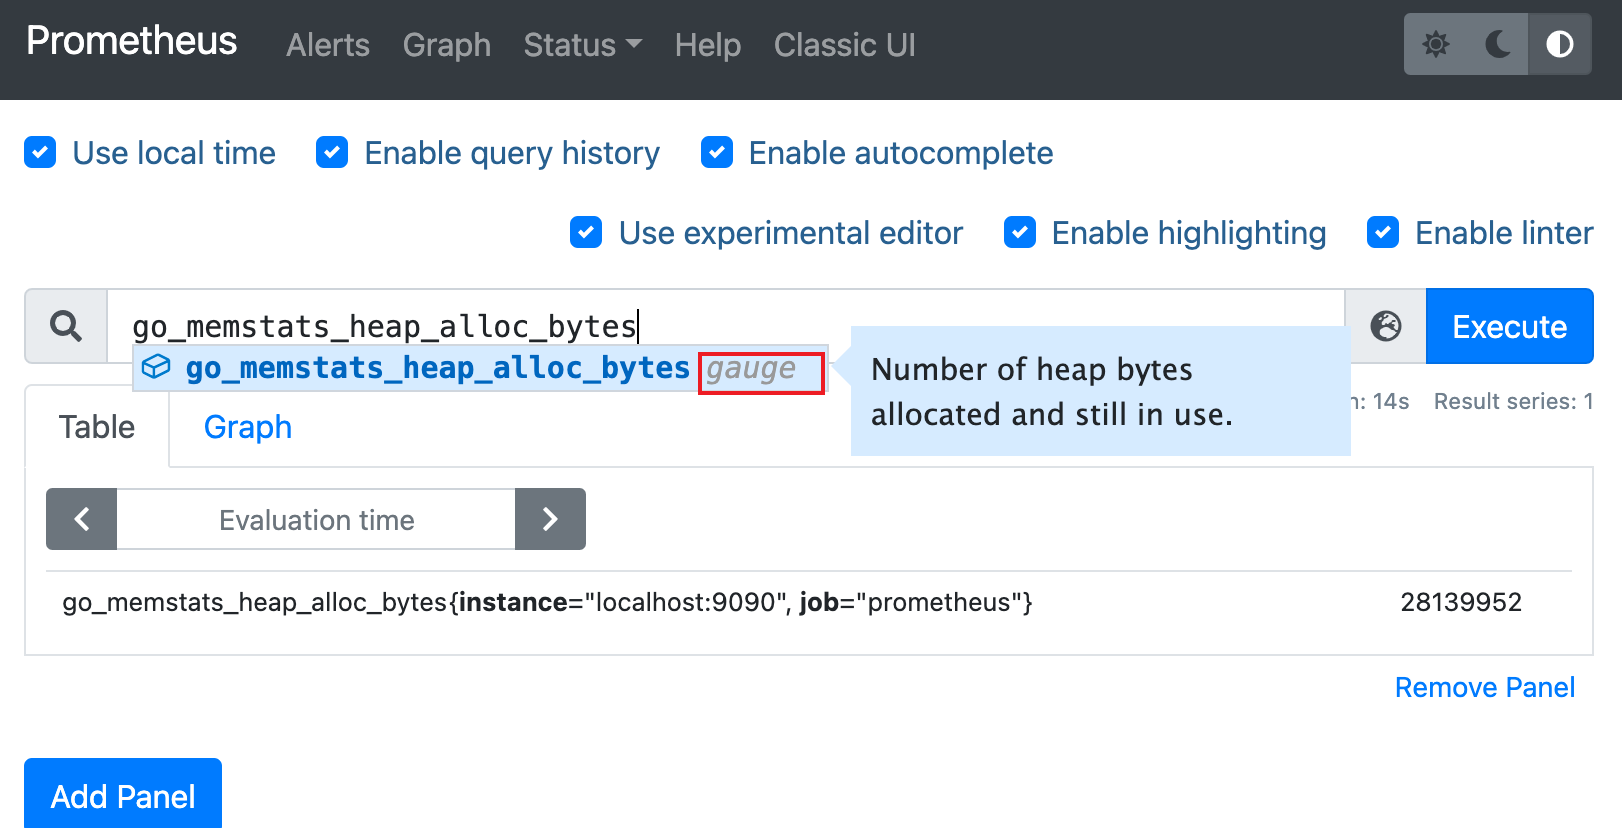Switch to light theme sun icon
The height and width of the screenshot is (828, 1622).
click(1436, 44)
